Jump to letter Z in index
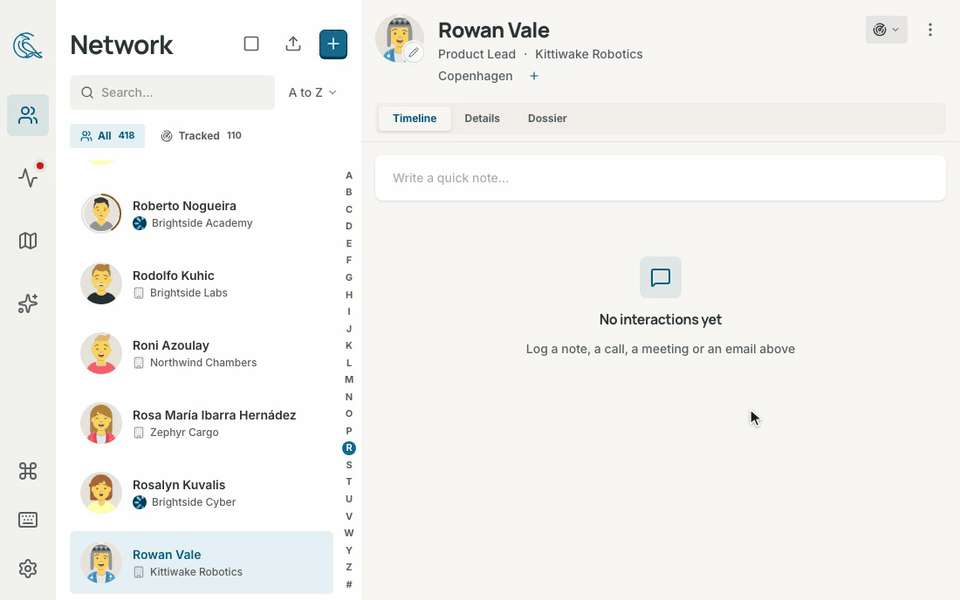960x600 pixels. (x=349, y=568)
